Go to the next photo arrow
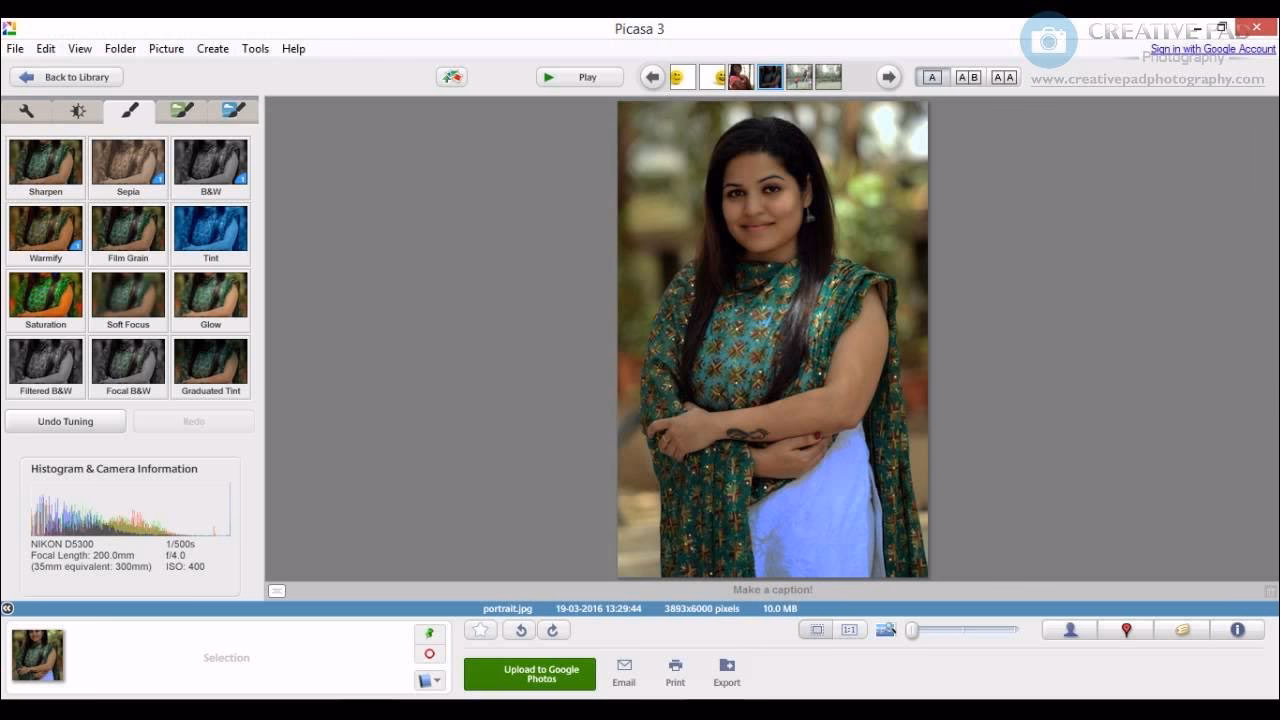This screenshot has width=1280, height=720. click(x=888, y=77)
